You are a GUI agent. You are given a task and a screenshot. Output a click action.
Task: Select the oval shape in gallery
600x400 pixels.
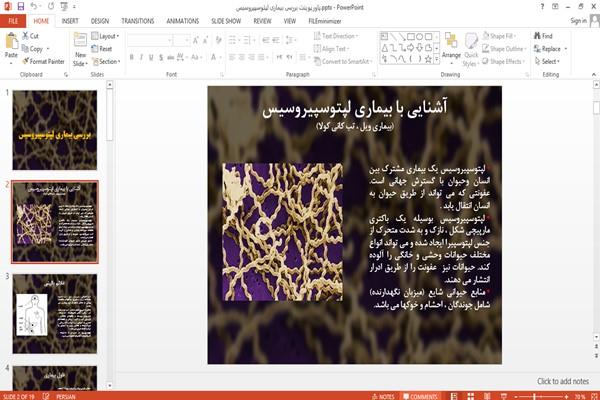420,37
